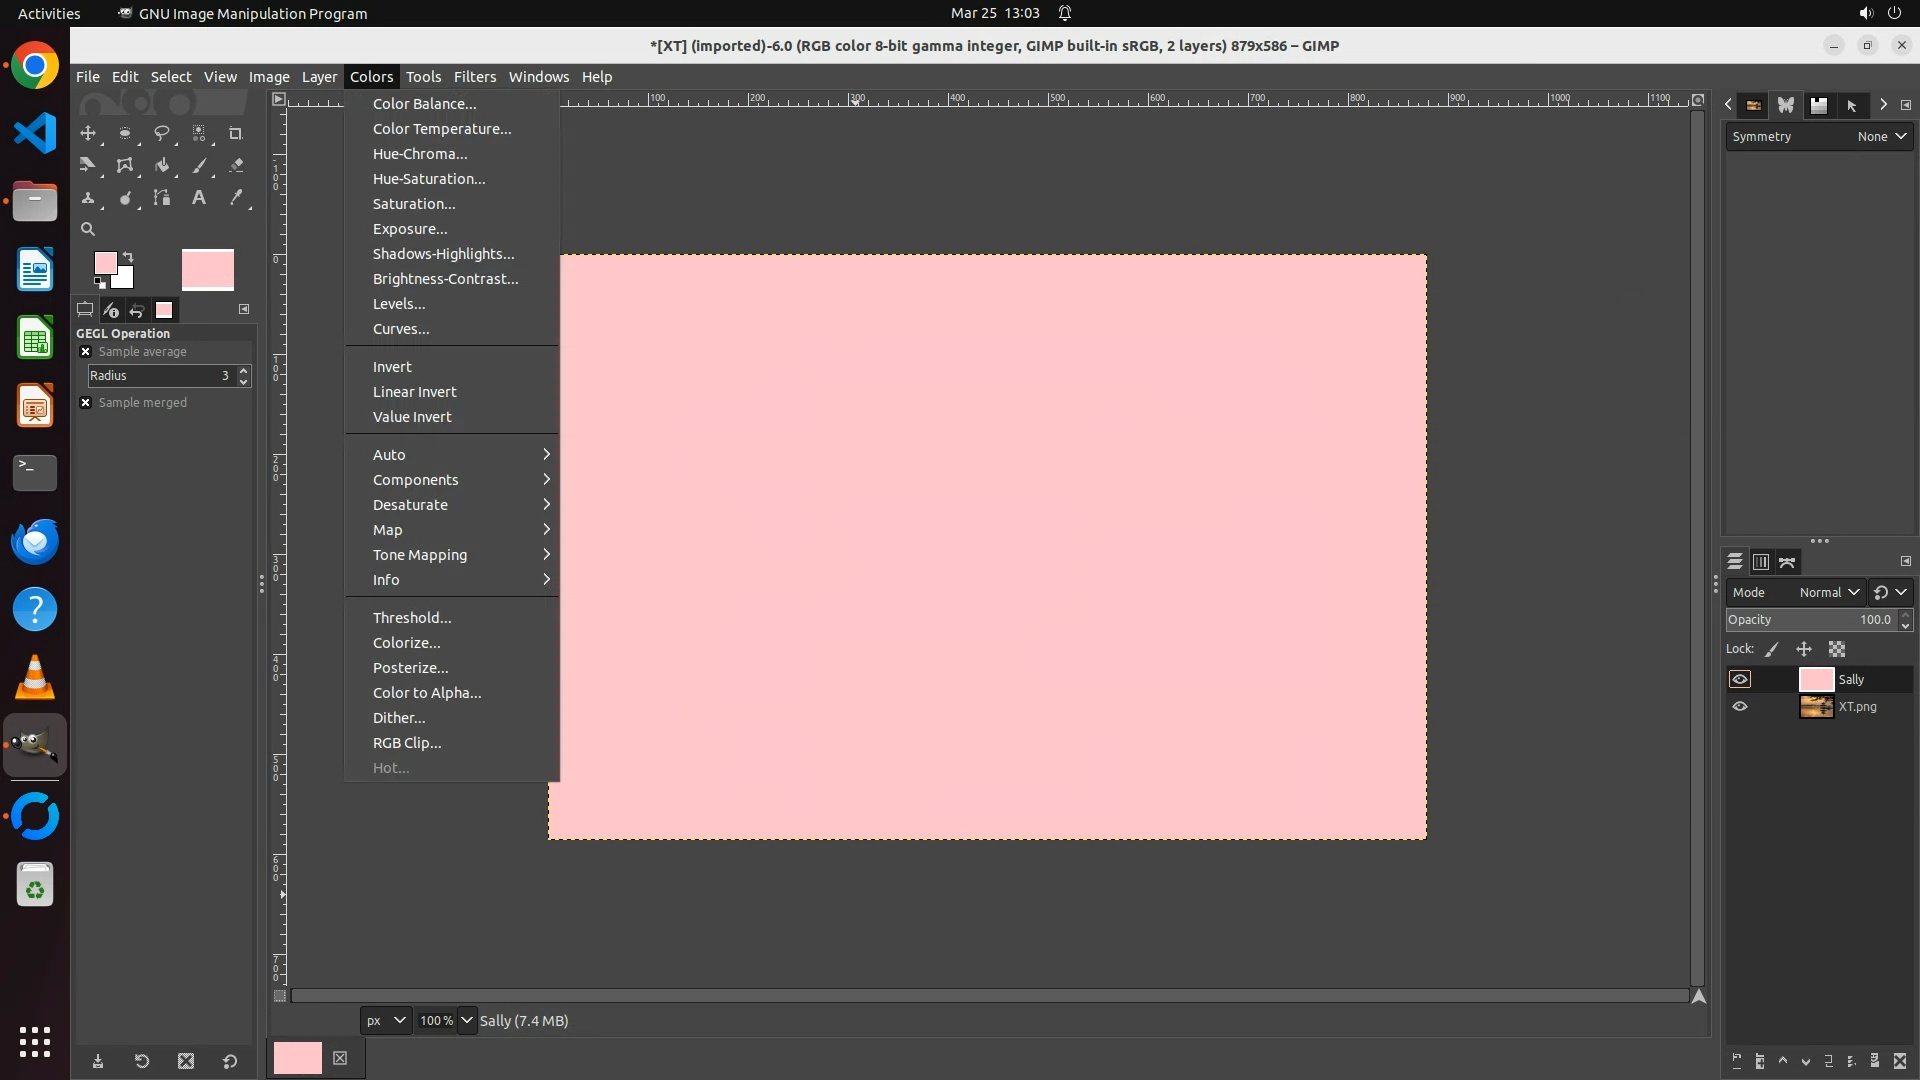Select the Text tool
Image resolution: width=1920 pixels, height=1080 pixels.
(199, 198)
